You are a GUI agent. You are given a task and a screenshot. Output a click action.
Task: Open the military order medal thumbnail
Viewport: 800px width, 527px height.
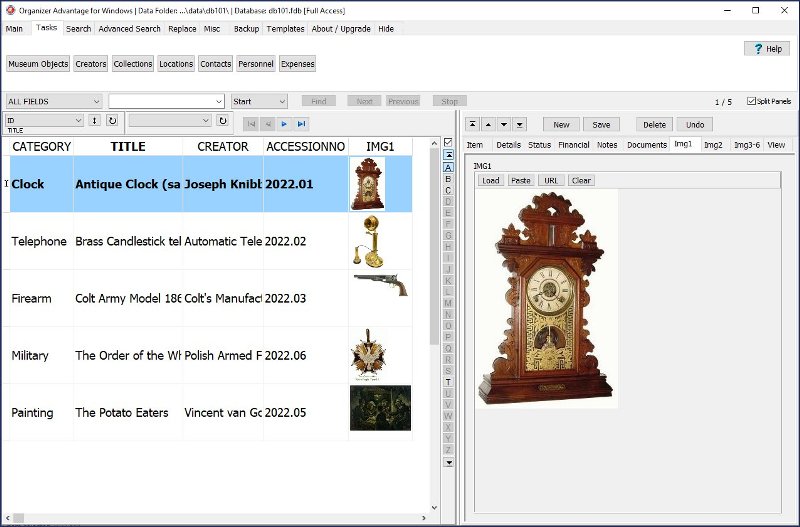tap(367, 356)
